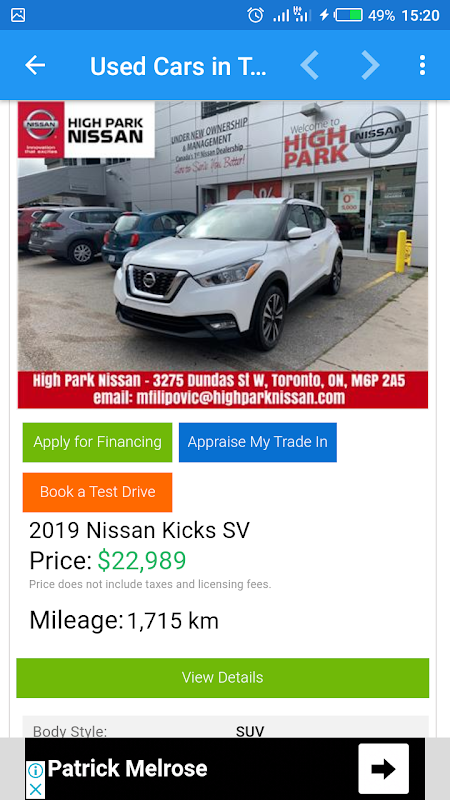Tap the battery indicator icon

(x=348, y=15)
